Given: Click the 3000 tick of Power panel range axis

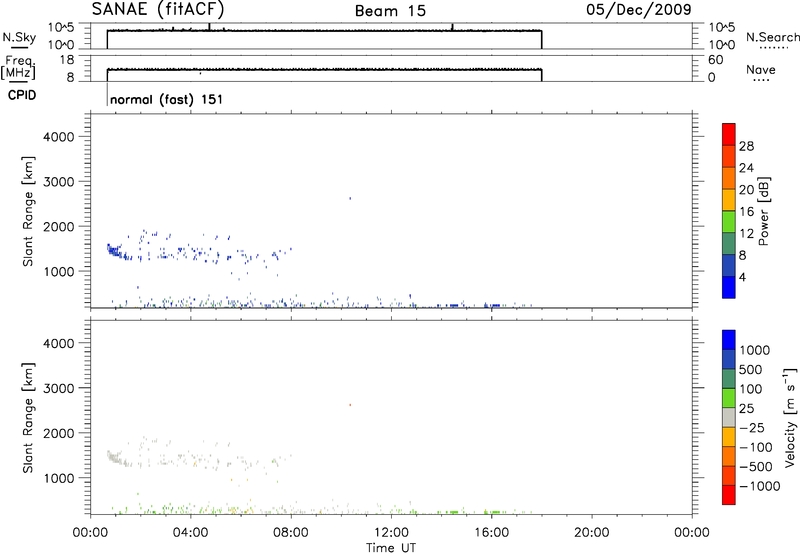Looking at the screenshot, I should 59,182.
